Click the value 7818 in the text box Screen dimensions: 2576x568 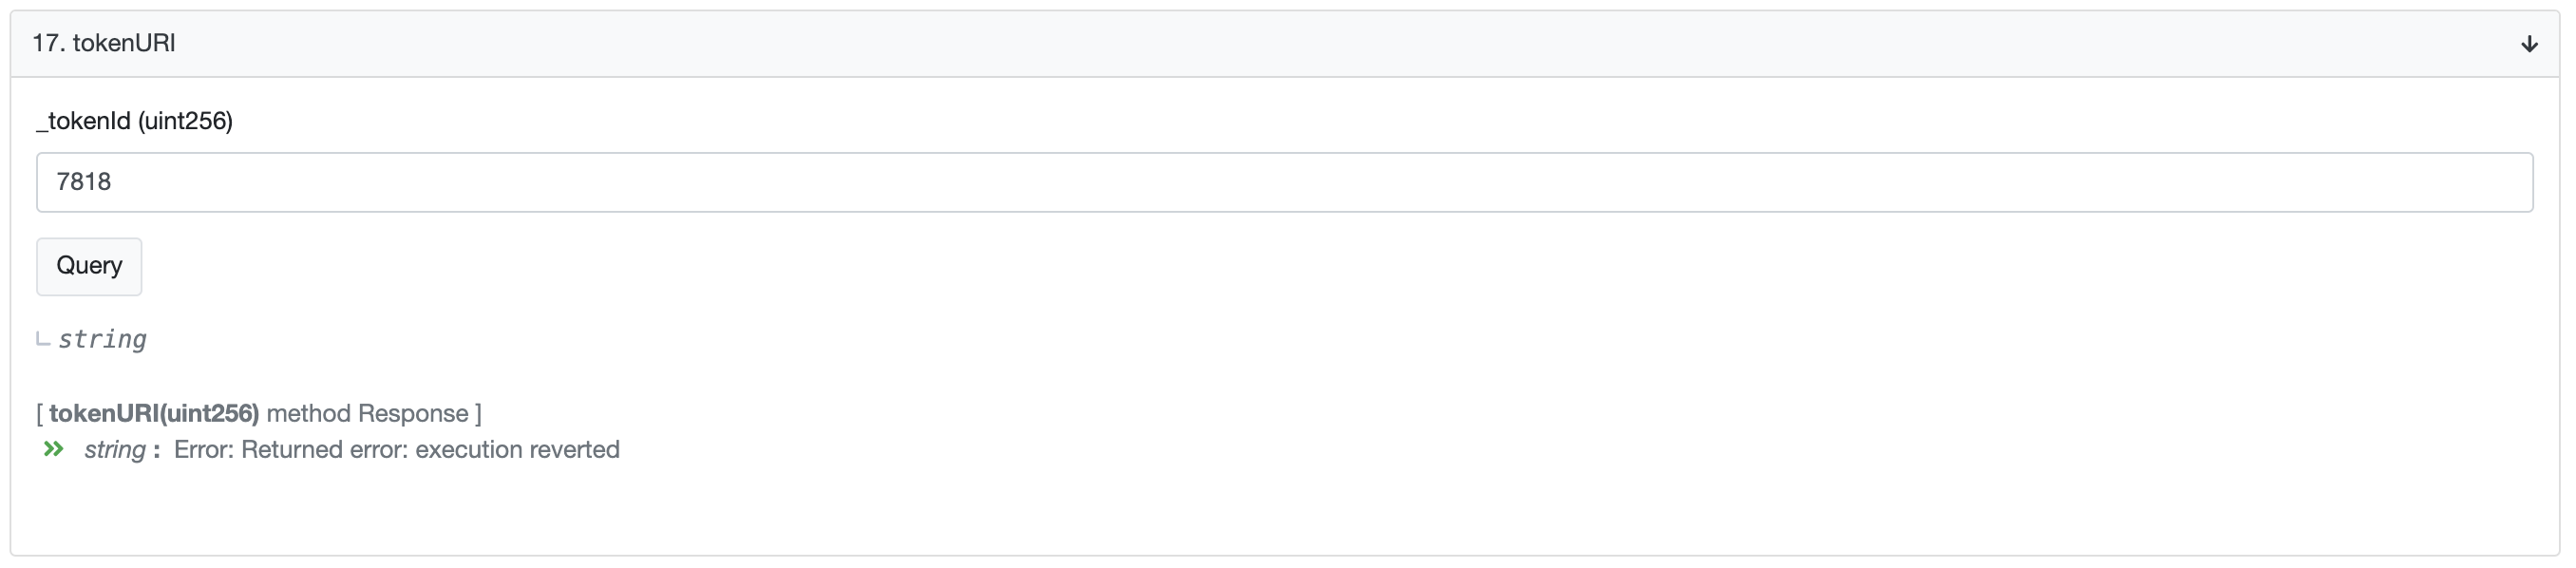coord(84,181)
